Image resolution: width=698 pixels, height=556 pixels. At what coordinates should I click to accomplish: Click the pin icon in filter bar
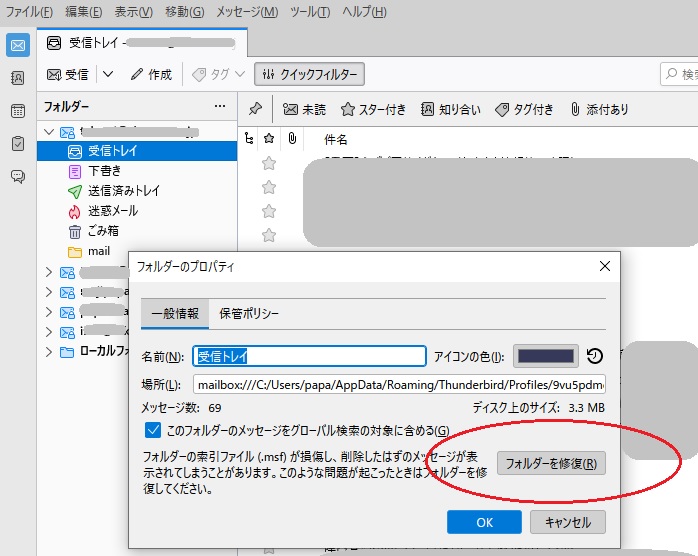click(x=255, y=109)
